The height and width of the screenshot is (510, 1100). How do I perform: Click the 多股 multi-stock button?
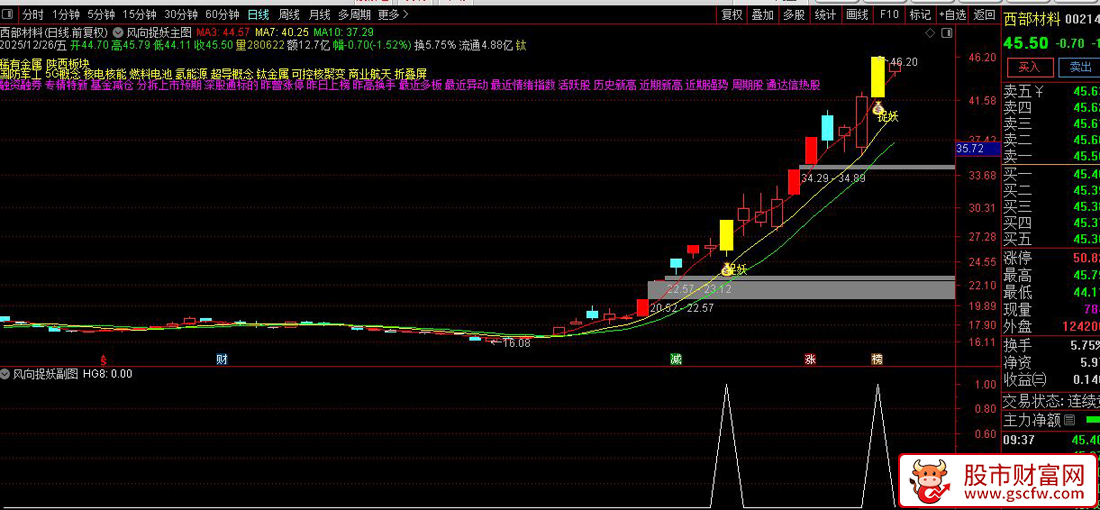793,14
